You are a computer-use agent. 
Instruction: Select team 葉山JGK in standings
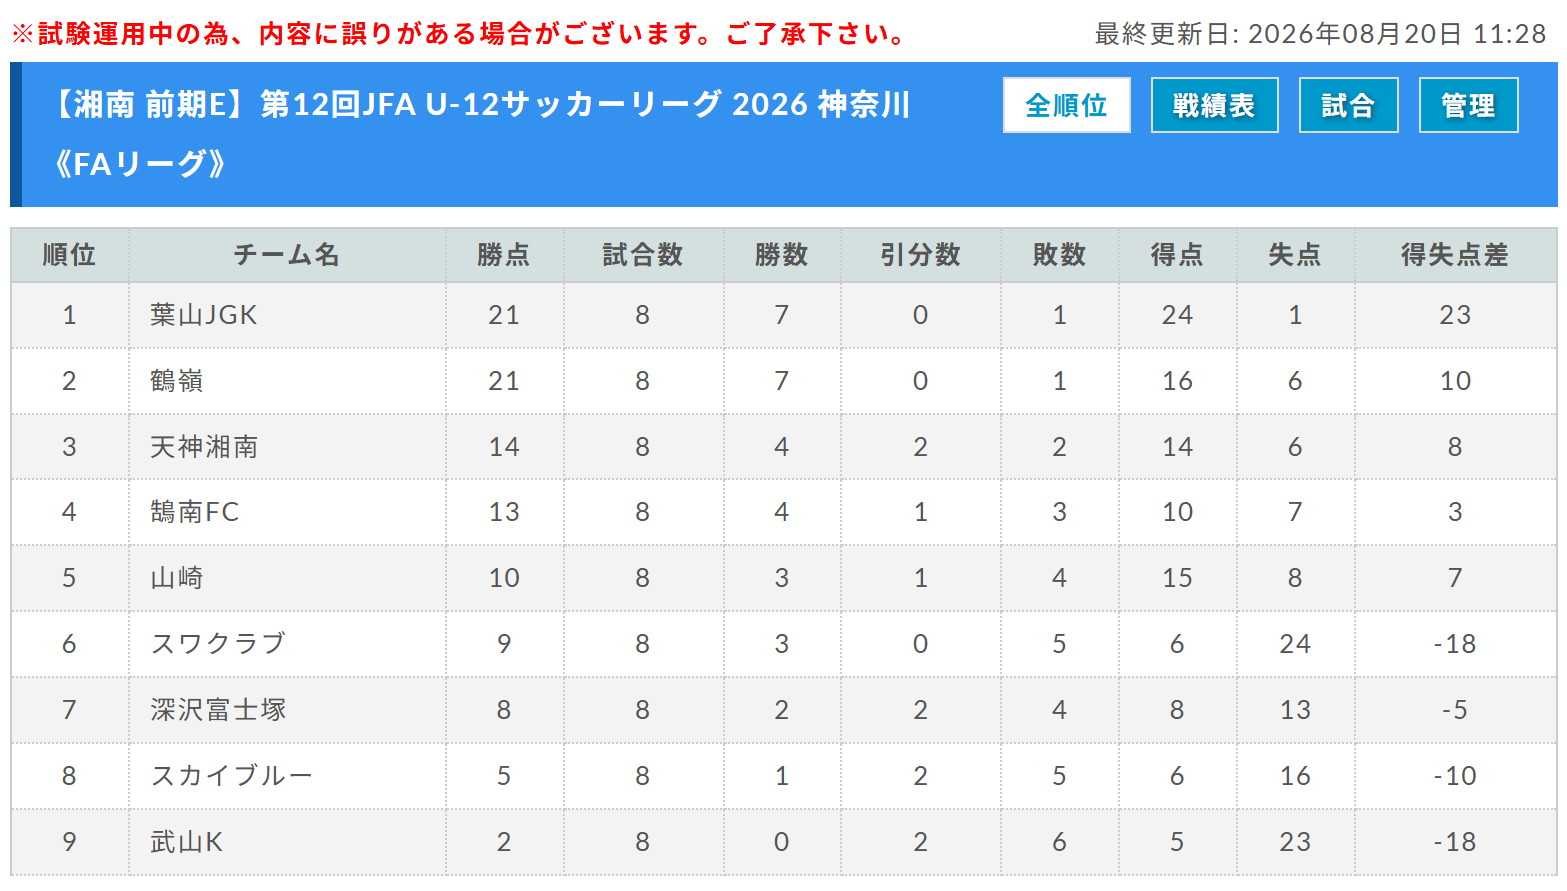click(204, 315)
